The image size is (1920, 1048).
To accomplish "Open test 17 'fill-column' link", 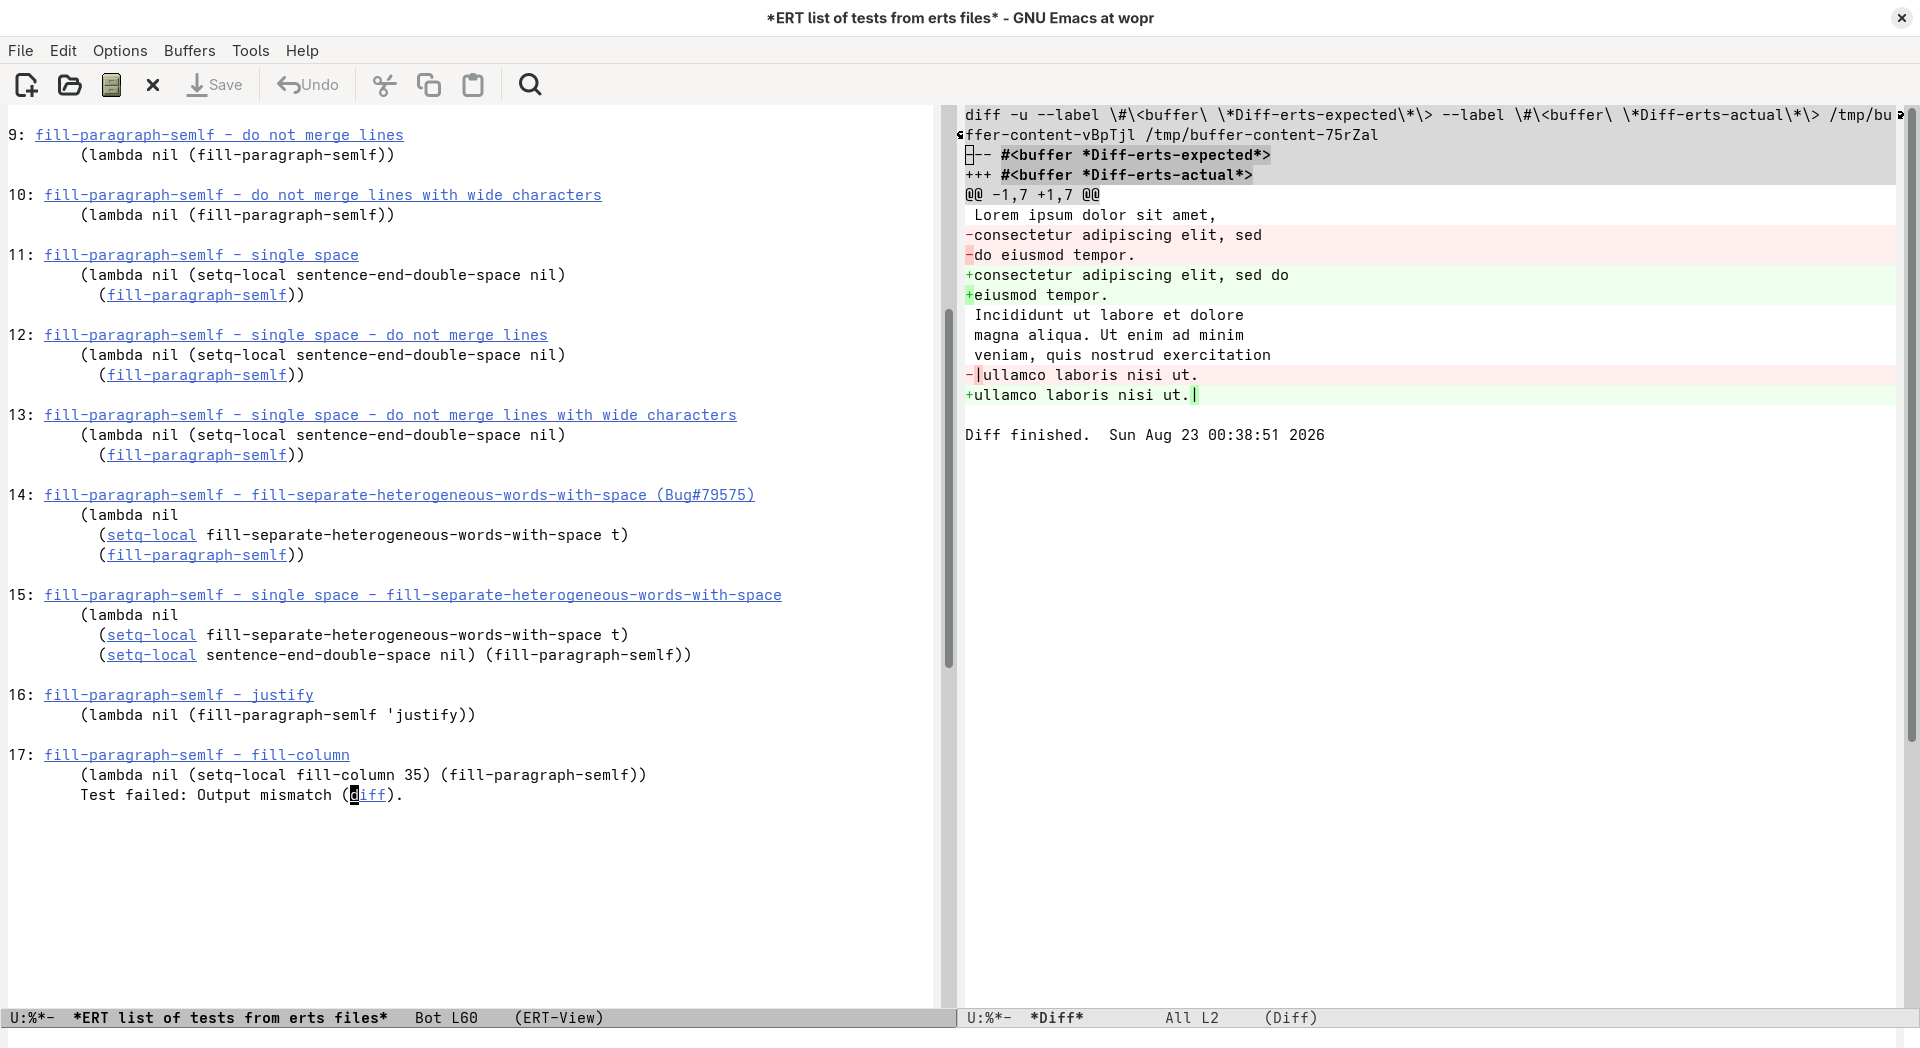I will tap(197, 755).
